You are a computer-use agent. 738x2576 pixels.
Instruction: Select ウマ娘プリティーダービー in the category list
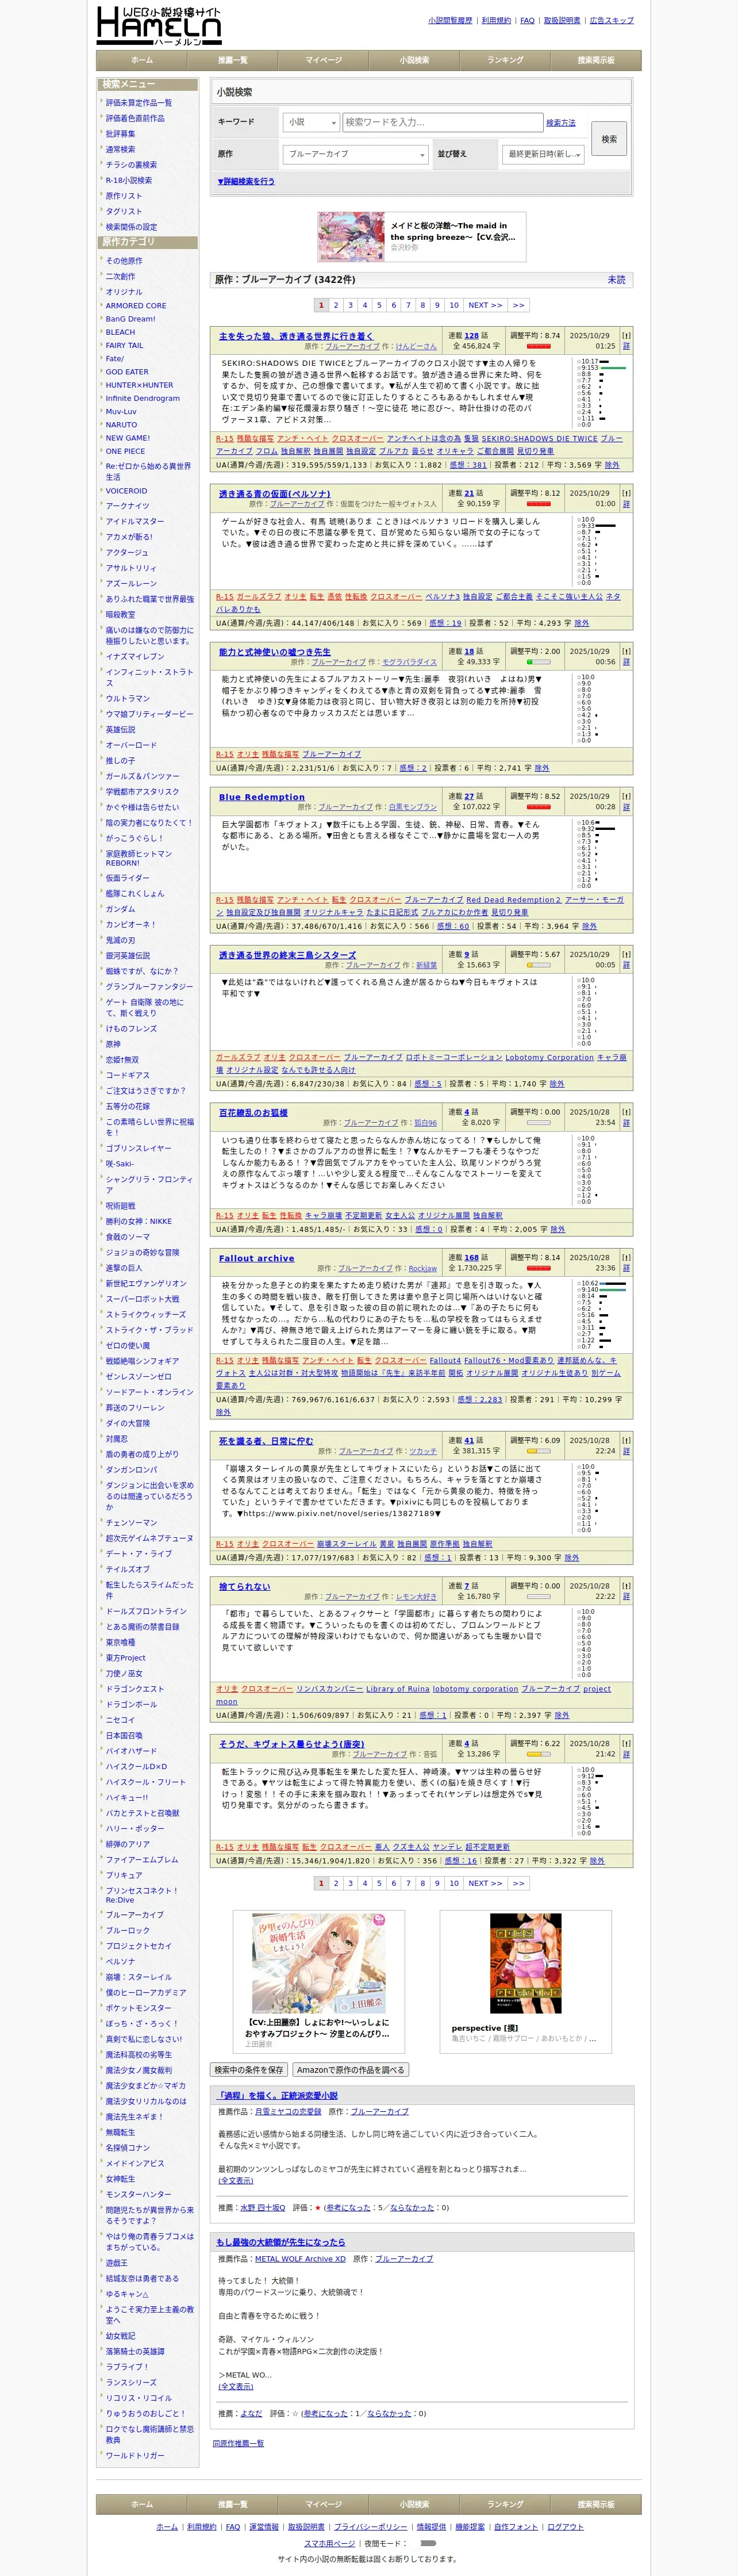point(150,714)
